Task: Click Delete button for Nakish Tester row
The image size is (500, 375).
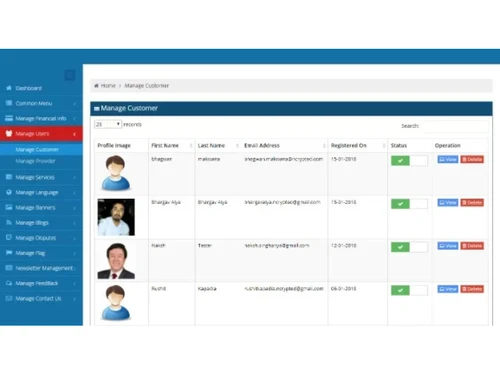Action: point(472,246)
